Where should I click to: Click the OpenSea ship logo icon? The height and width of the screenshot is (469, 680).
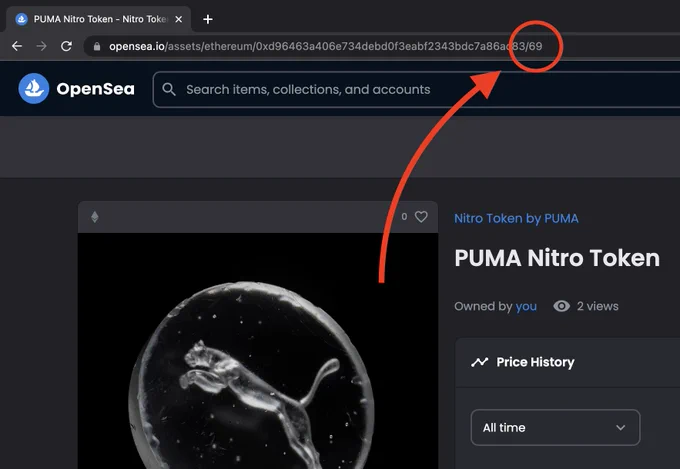pyautogui.click(x=34, y=89)
